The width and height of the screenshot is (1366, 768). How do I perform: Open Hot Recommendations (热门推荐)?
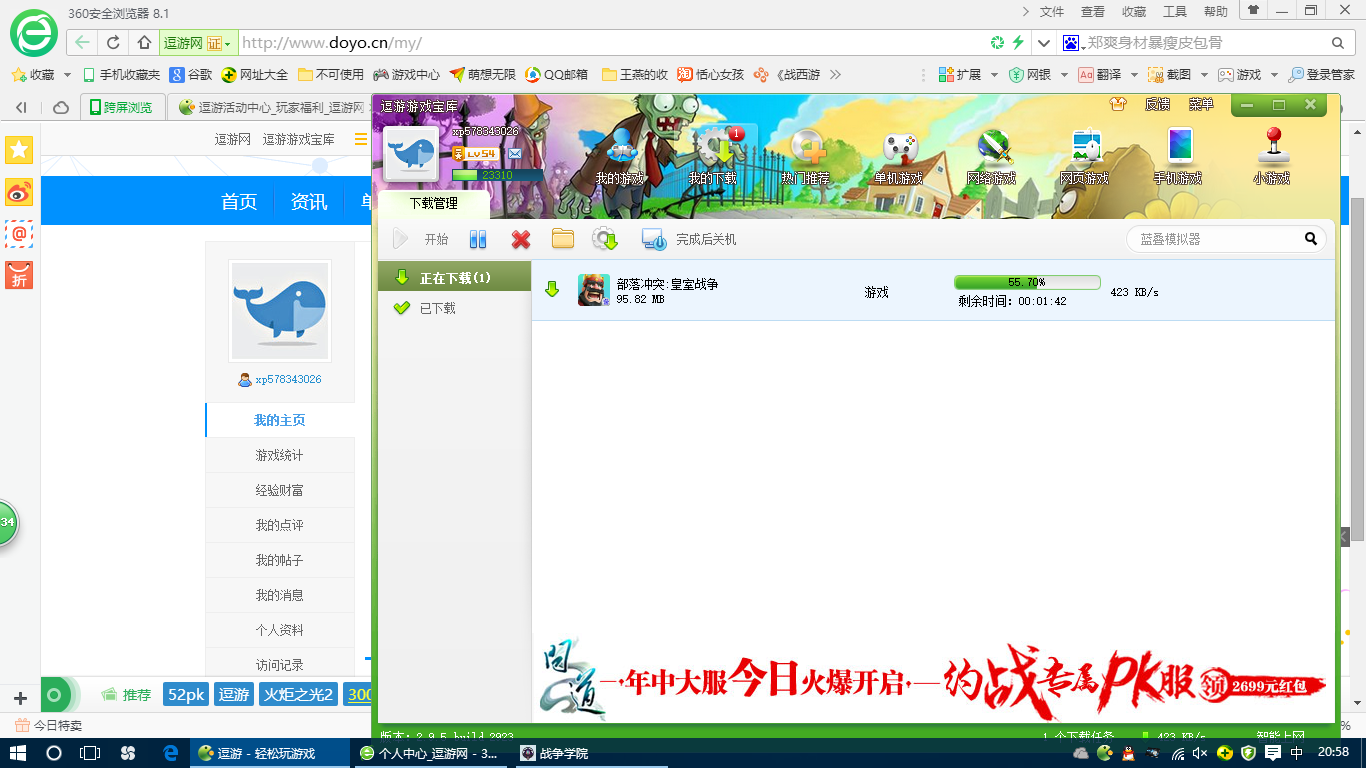click(805, 157)
